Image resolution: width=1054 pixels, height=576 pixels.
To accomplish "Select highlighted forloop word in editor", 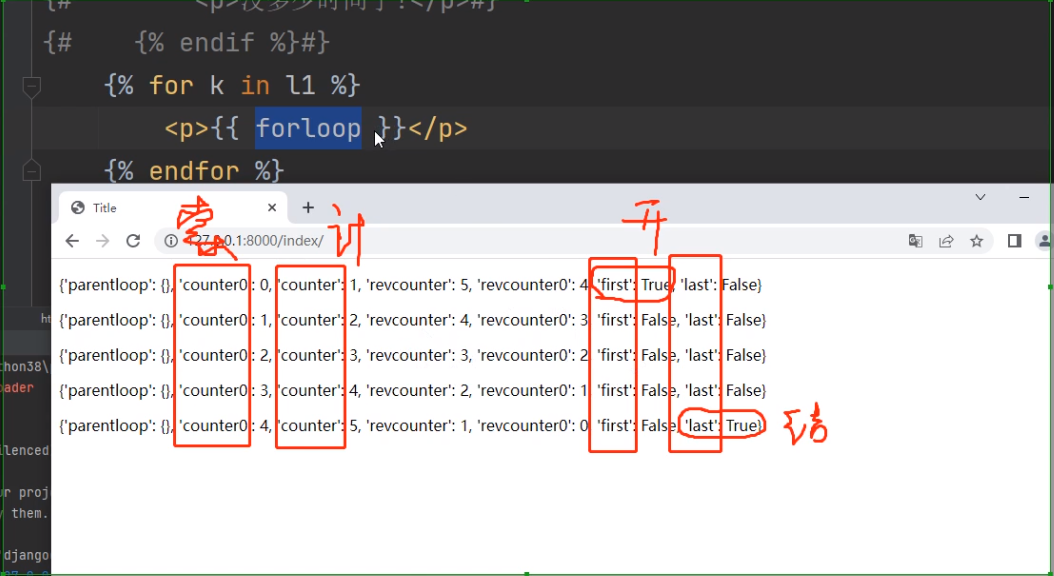I will [x=309, y=128].
